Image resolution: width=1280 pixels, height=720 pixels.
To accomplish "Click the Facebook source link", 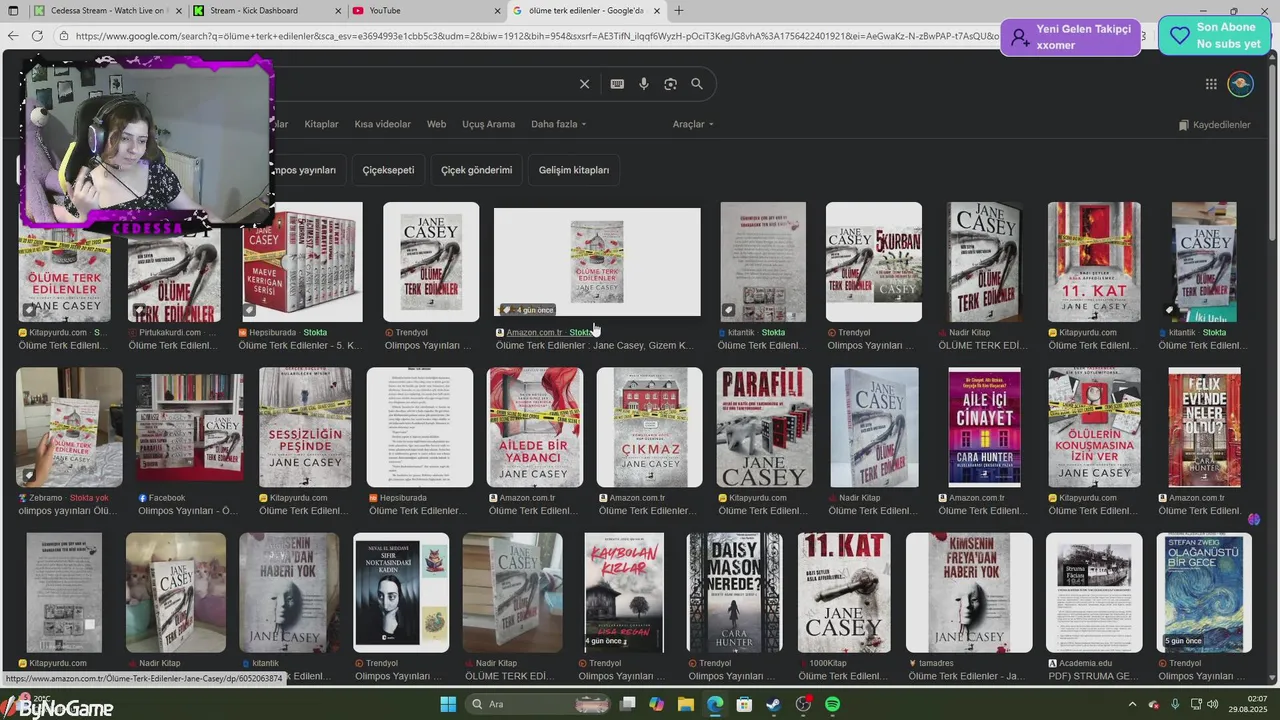I will point(167,498).
